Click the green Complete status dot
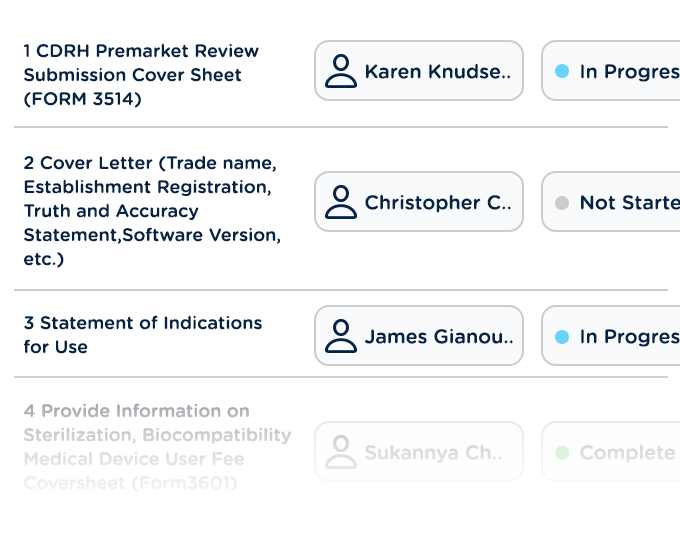The width and height of the screenshot is (680, 540). coord(562,452)
